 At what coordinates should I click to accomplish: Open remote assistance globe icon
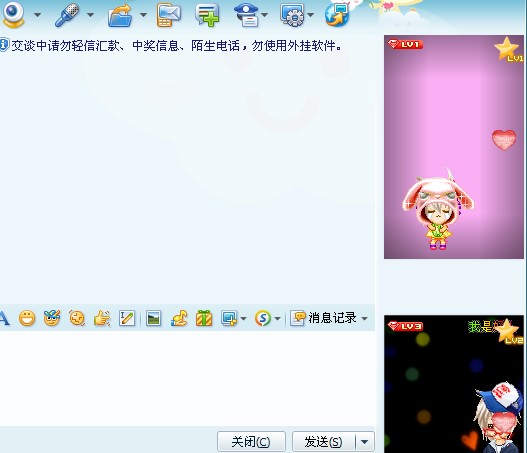[x=337, y=15]
